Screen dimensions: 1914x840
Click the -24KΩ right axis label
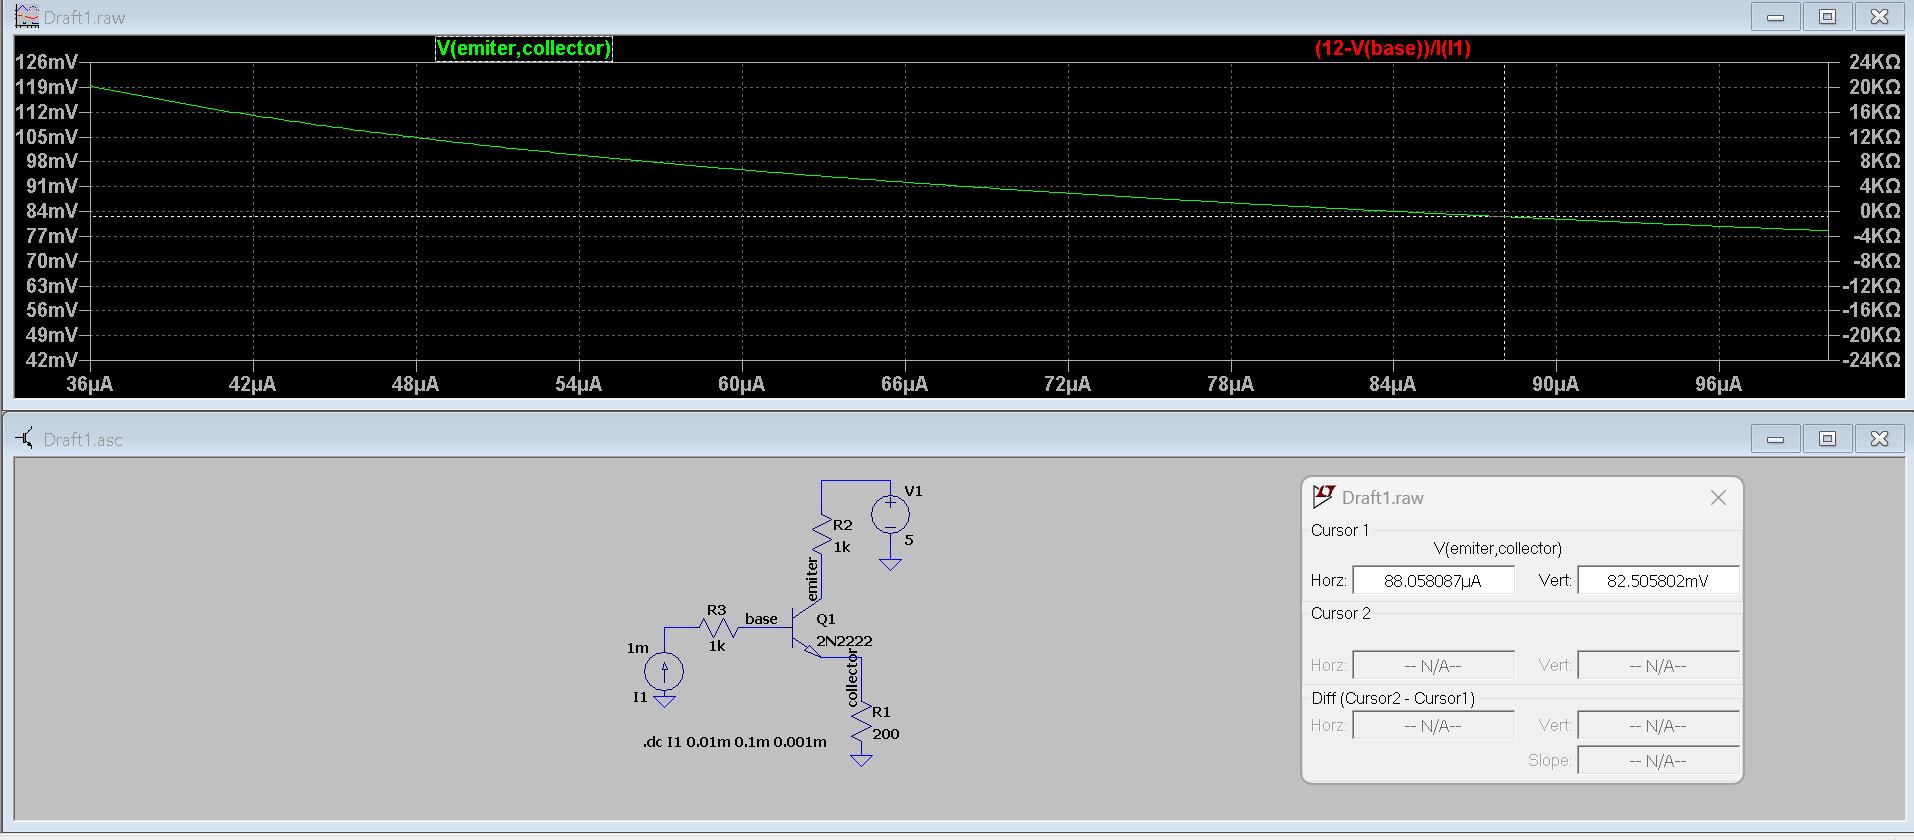pyautogui.click(x=1871, y=360)
